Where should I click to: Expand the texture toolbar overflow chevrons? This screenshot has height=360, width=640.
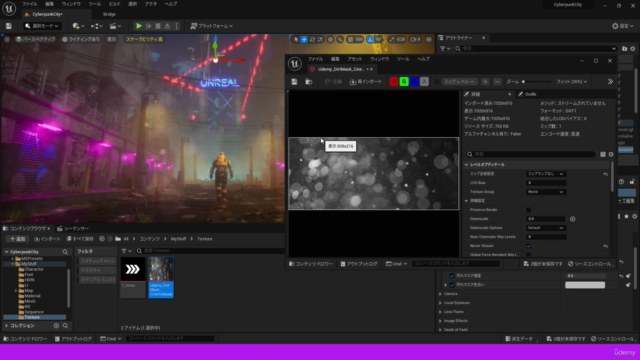pos(610,82)
